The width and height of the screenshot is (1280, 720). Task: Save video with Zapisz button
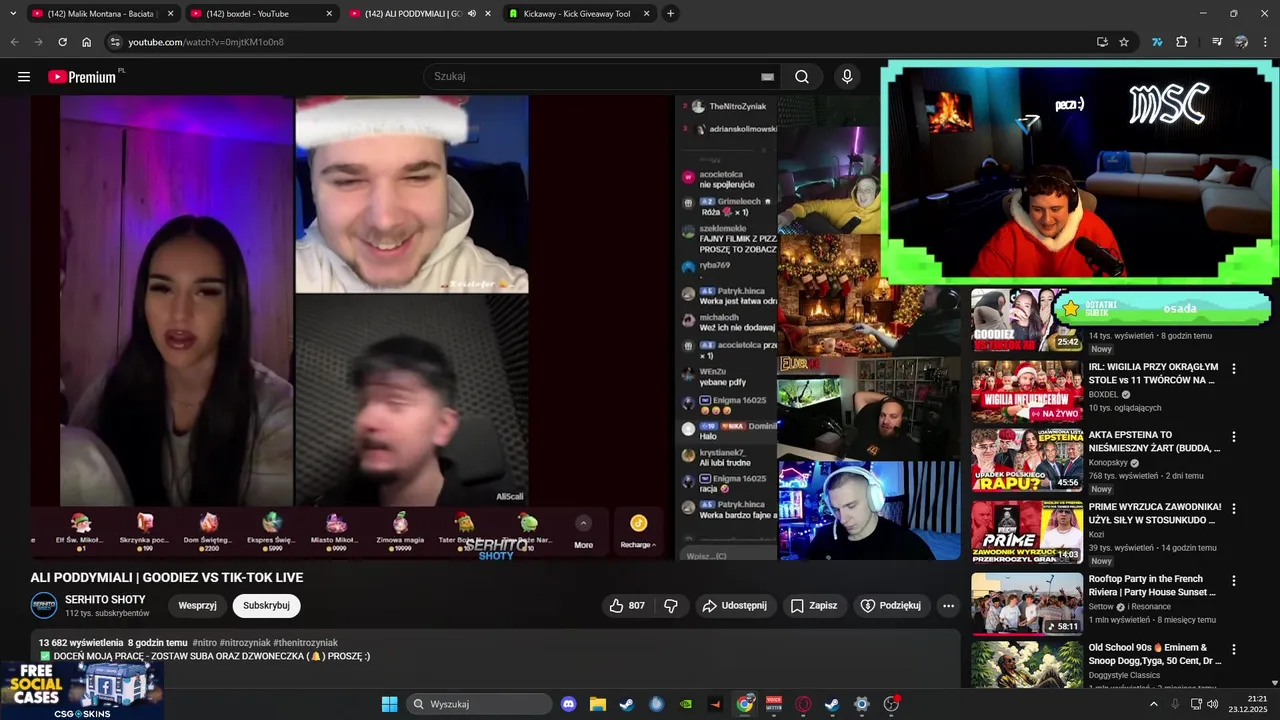coord(814,606)
